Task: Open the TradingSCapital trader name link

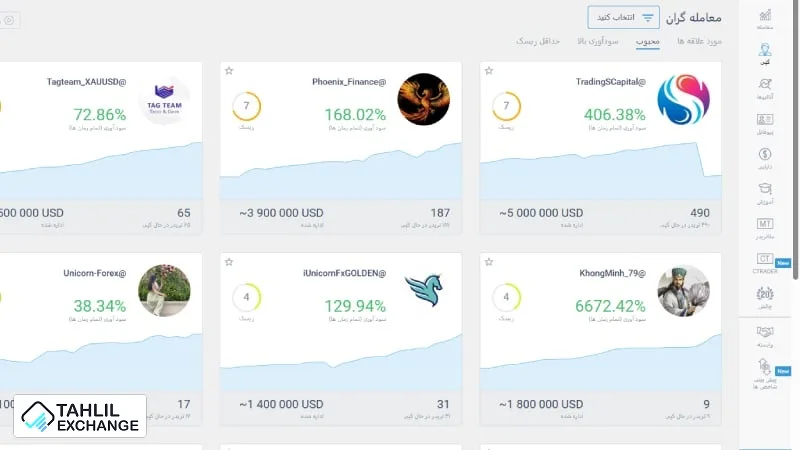Action: point(611,81)
